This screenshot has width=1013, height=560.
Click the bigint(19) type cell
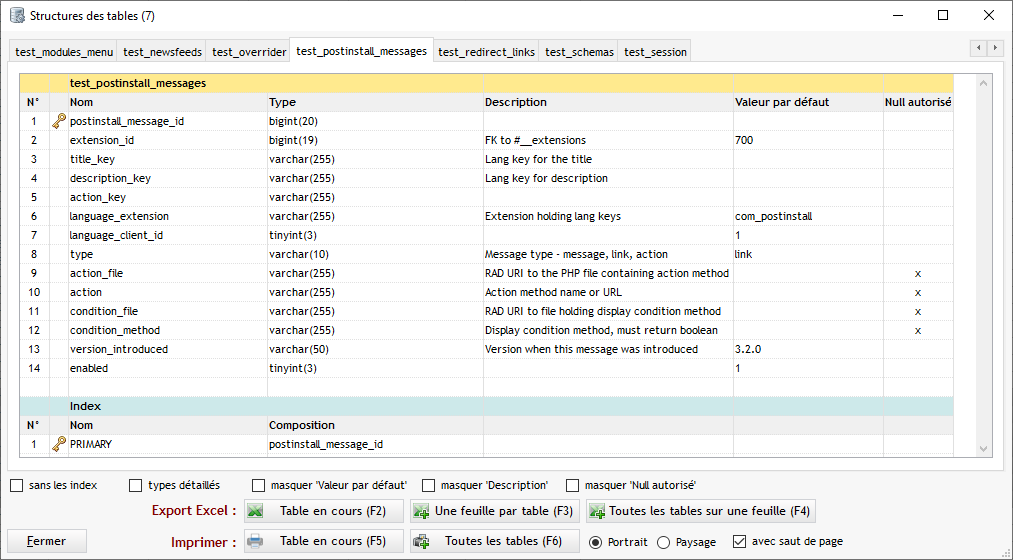click(x=375, y=140)
